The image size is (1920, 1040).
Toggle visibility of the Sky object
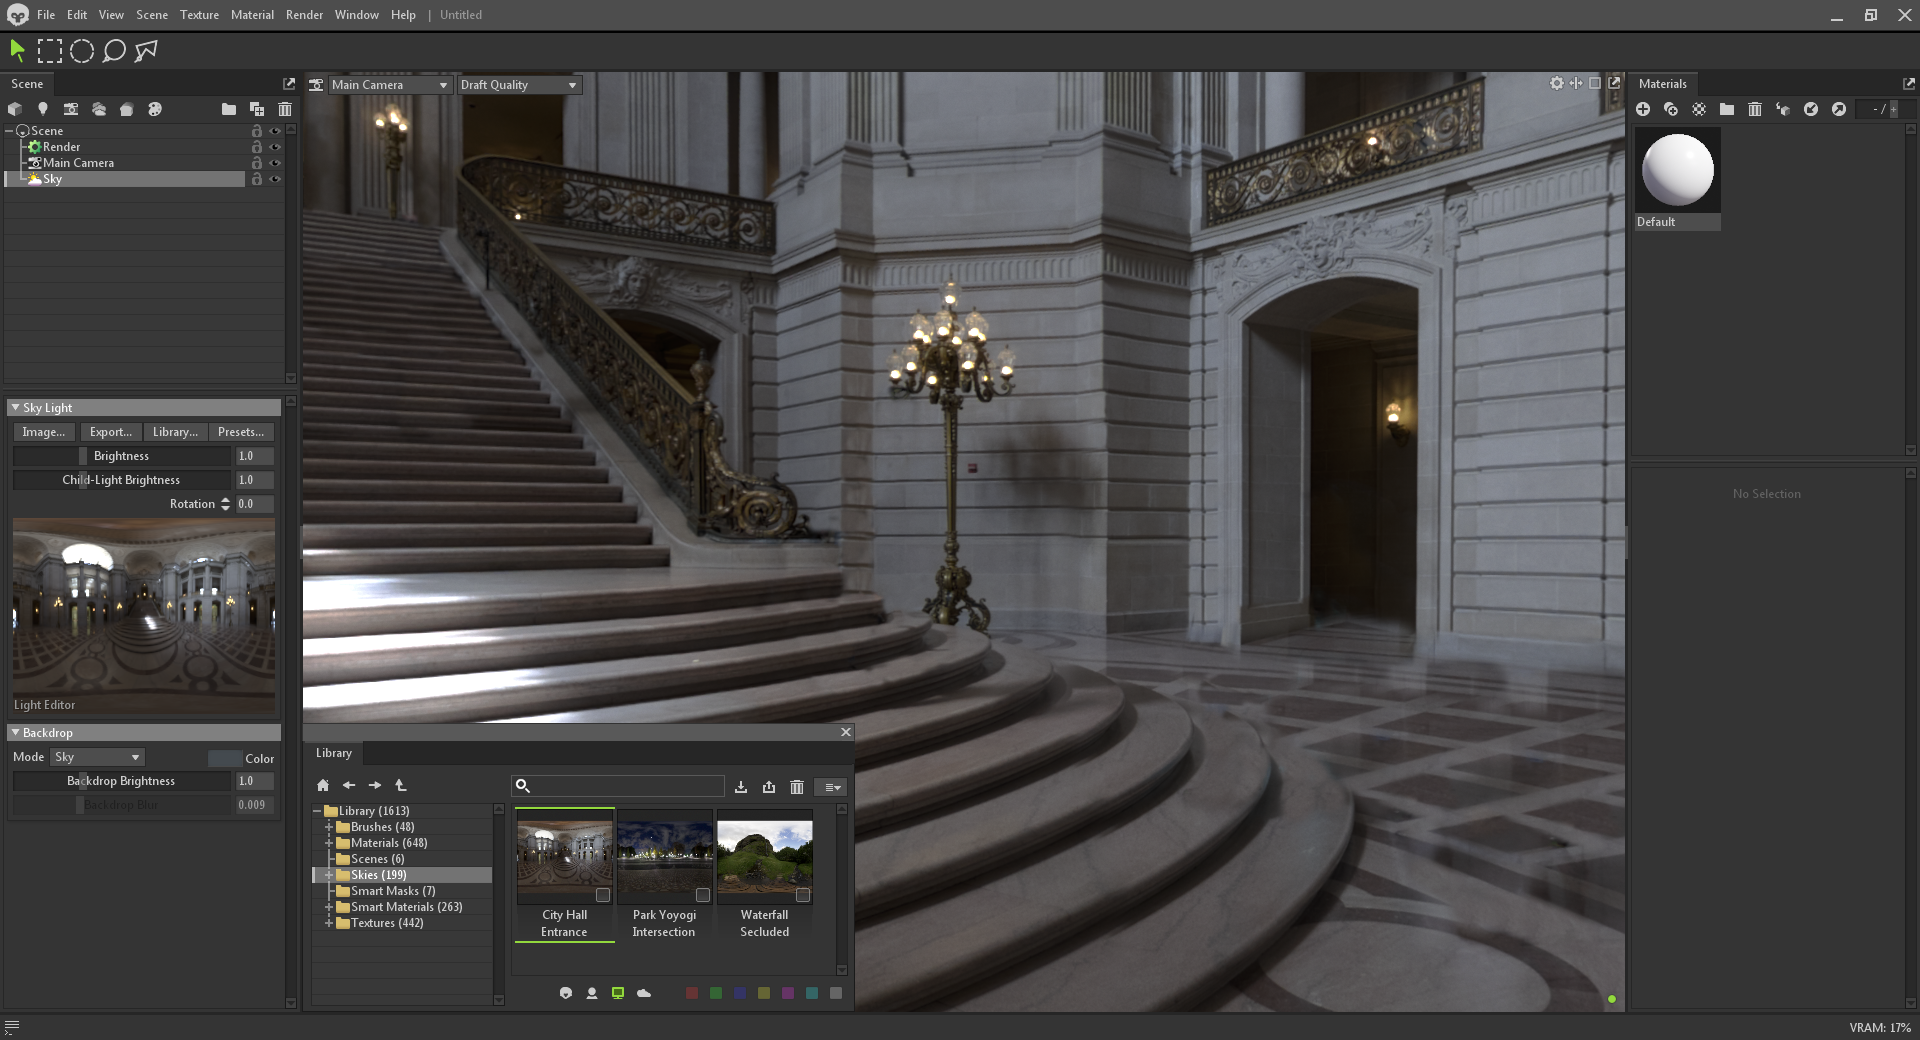275,179
